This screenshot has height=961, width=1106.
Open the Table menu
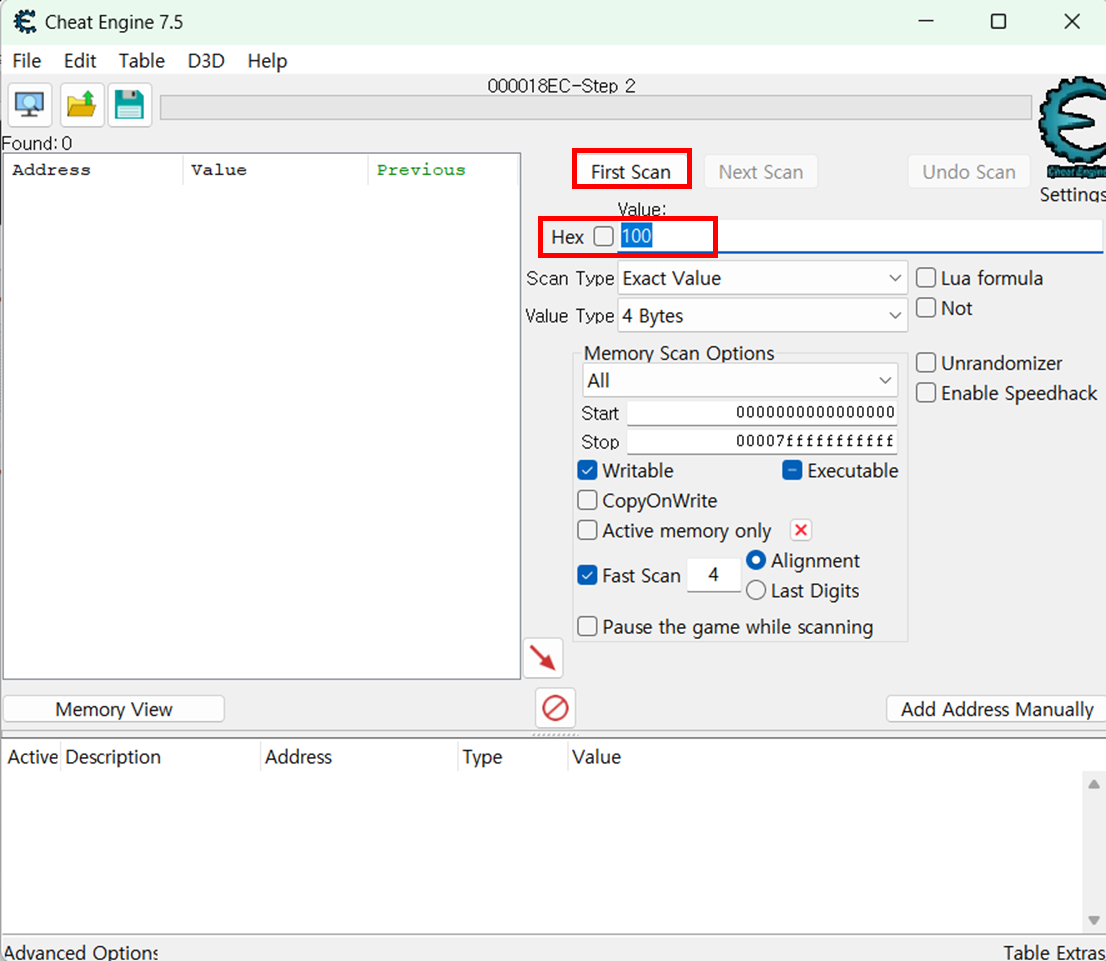click(x=141, y=61)
